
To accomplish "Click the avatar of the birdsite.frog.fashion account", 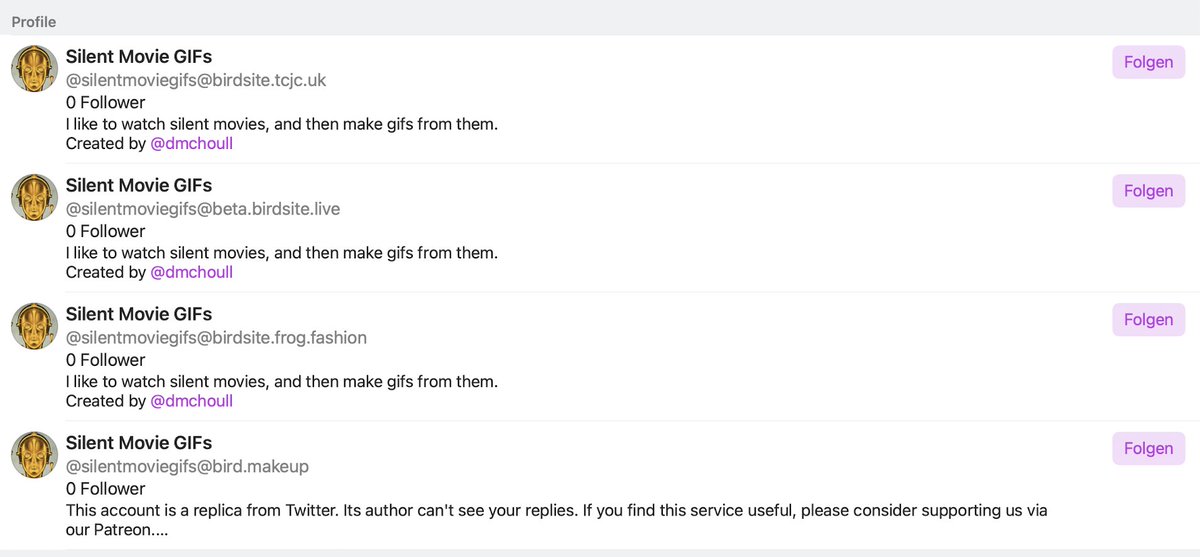I will pos(34,327).
